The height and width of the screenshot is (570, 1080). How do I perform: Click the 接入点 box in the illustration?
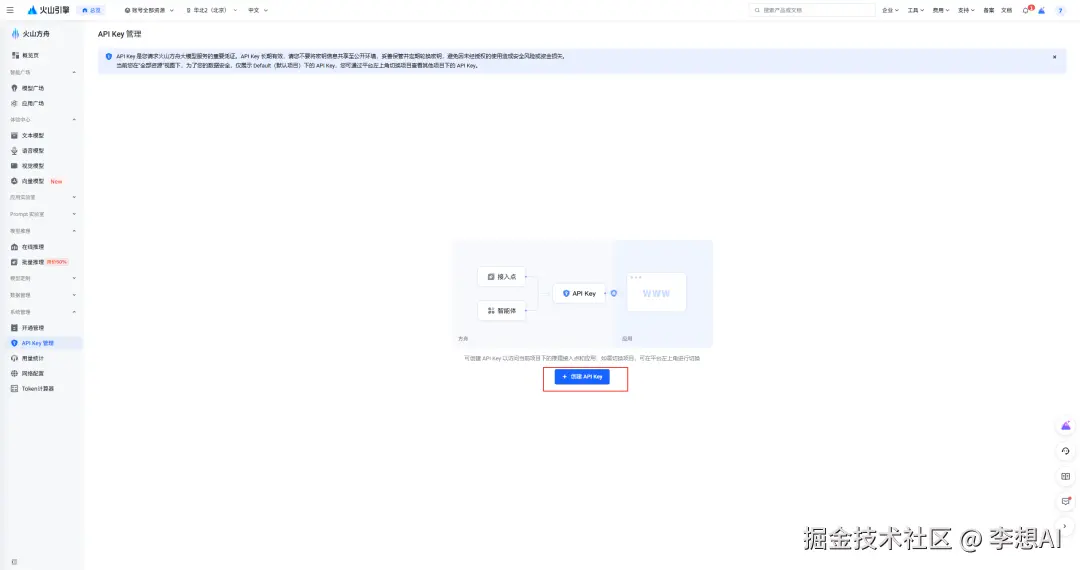point(501,277)
